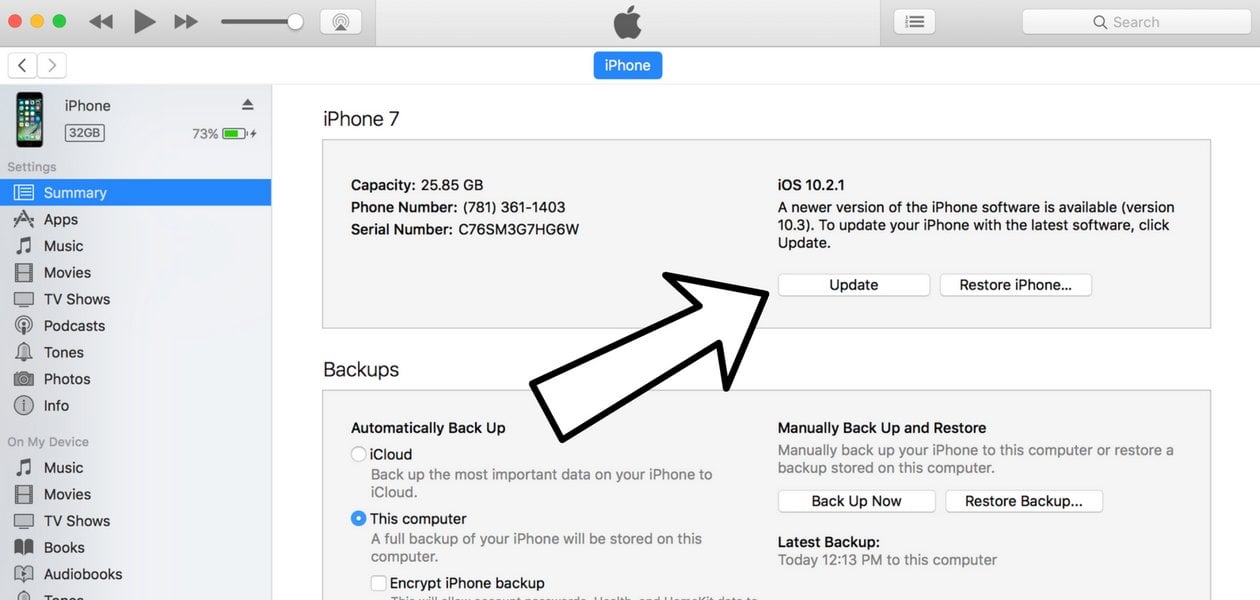Click the AirPlay icon button
The image size is (1260, 600).
tap(341, 22)
